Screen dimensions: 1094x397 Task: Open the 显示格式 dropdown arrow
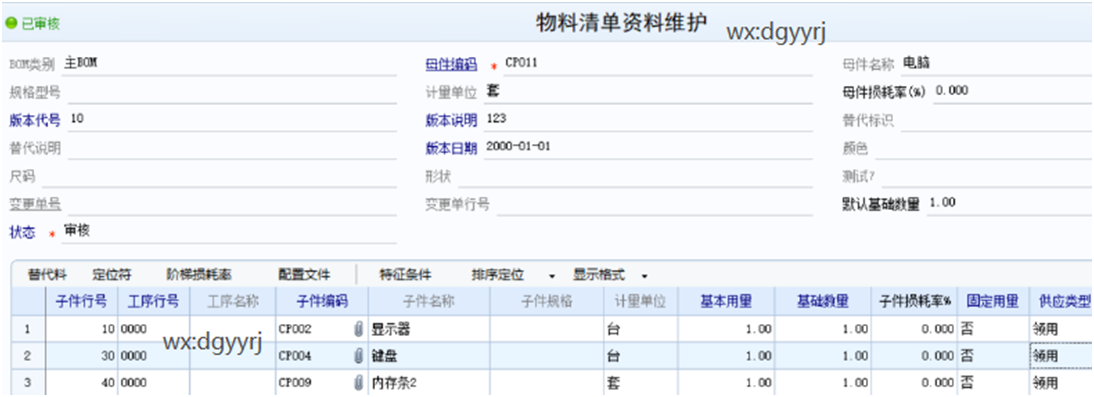(644, 275)
